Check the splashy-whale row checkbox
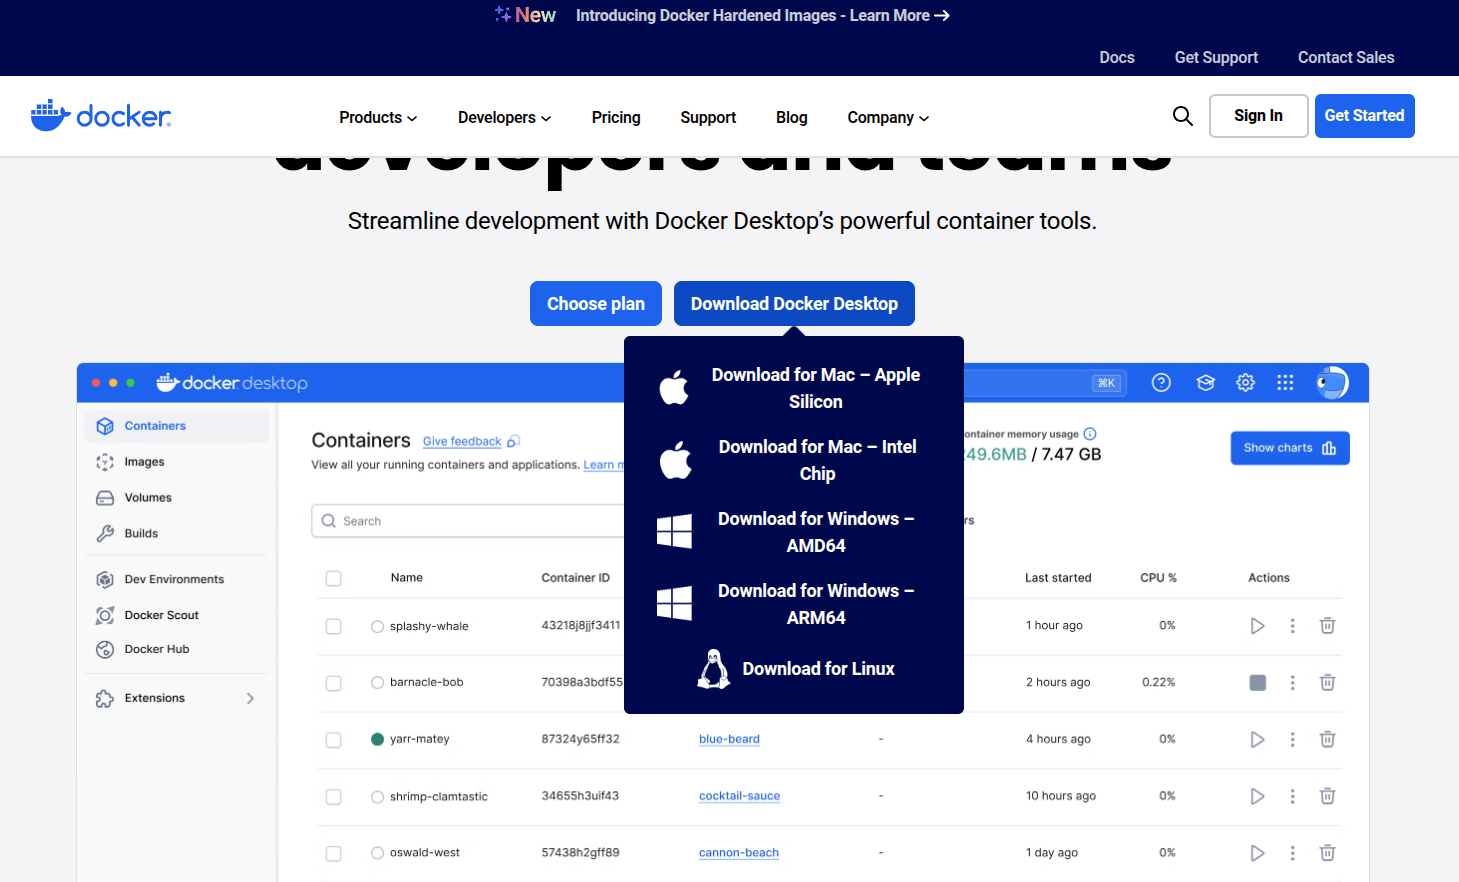The height and width of the screenshot is (882, 1459). click(334, 627)
